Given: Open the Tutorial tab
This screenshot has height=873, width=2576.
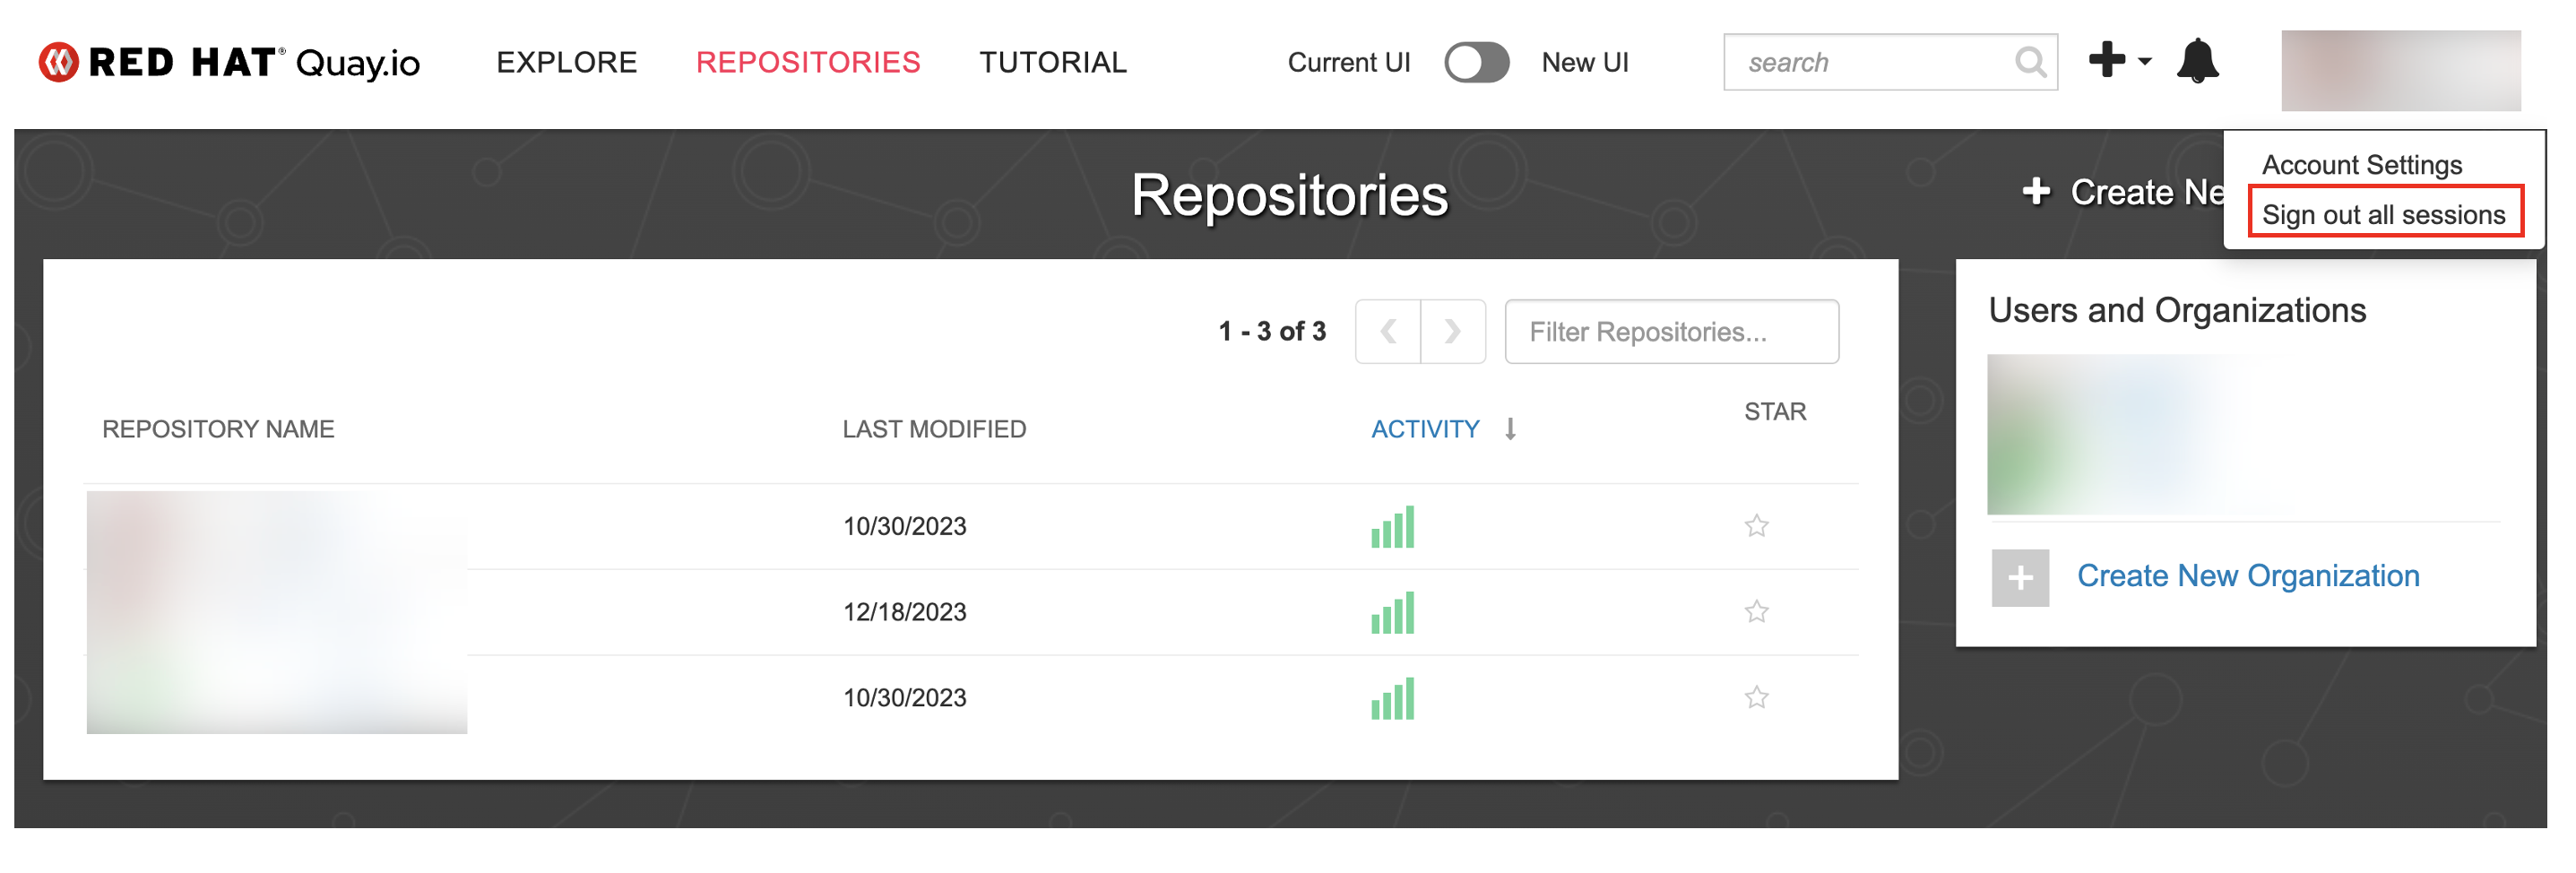Looking at the screenshot, I should 1052,62.
